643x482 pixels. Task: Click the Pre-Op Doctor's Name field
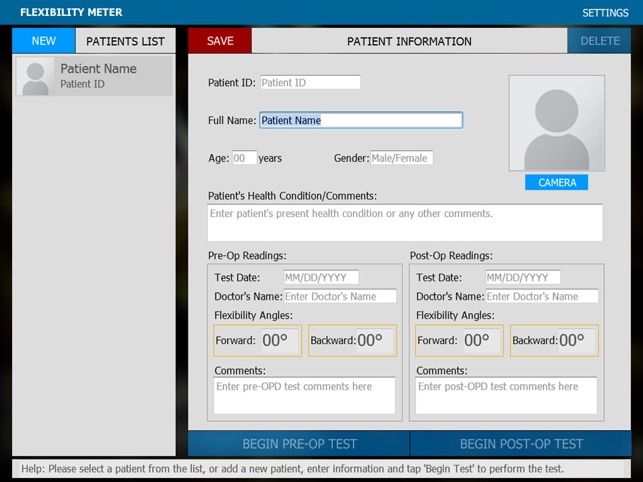point(340,296)
